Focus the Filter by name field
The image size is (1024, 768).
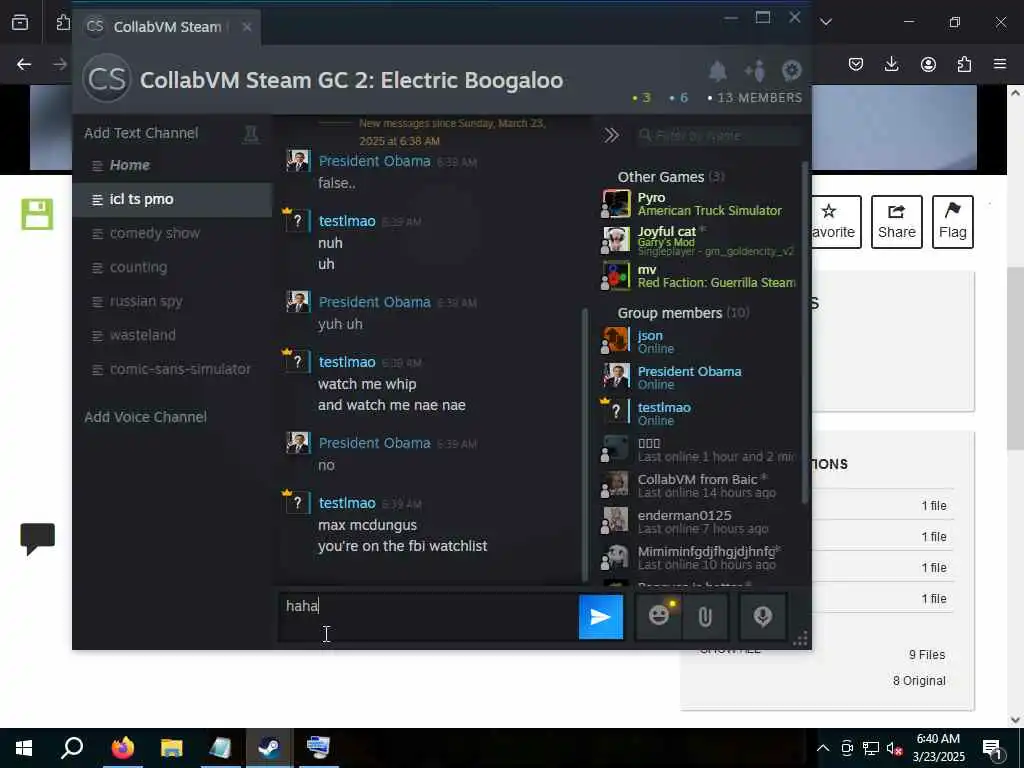(x=718, y=135)
